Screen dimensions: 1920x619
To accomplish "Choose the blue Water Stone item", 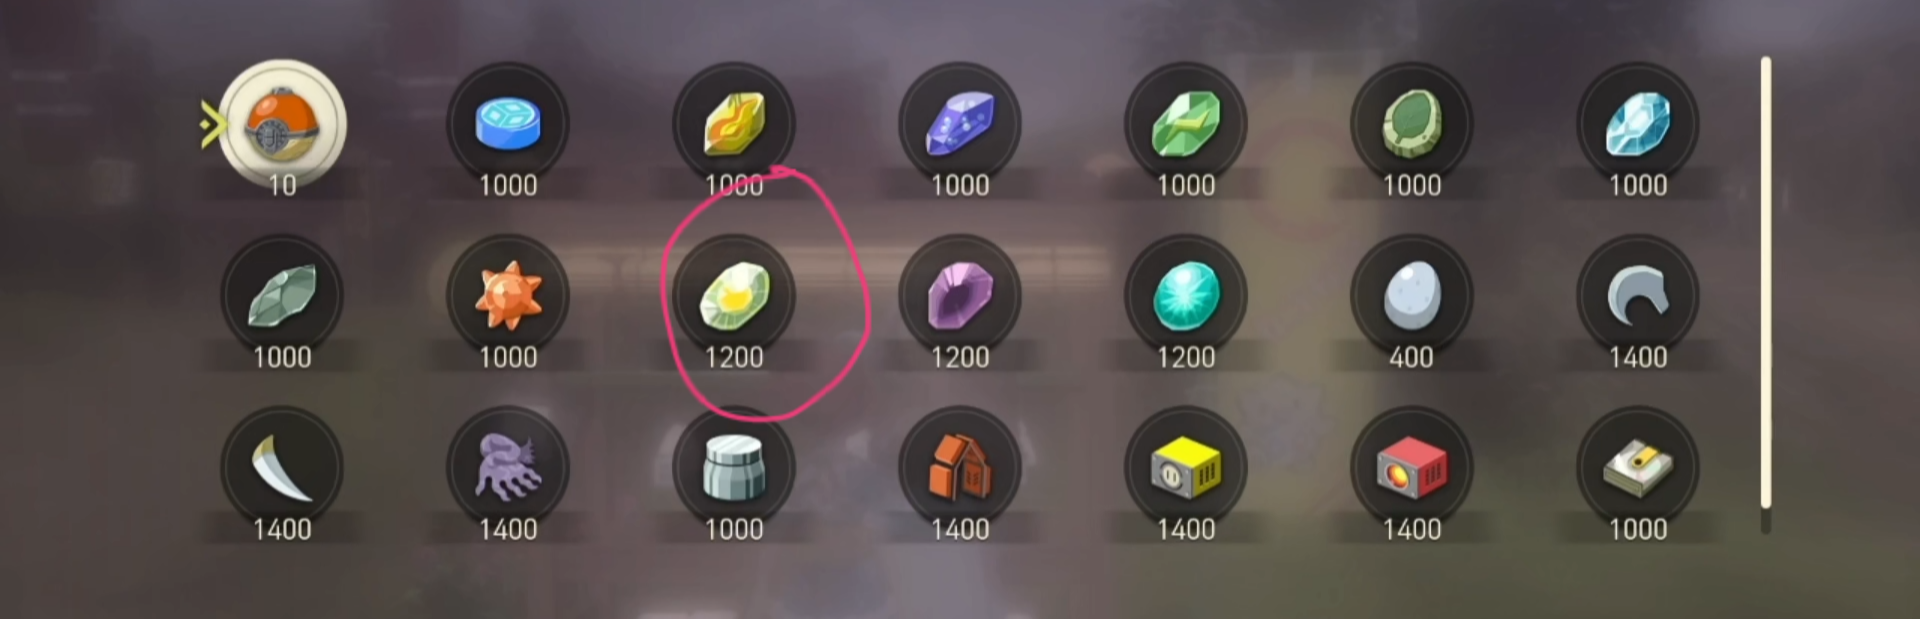I will (x=508, y=124).
